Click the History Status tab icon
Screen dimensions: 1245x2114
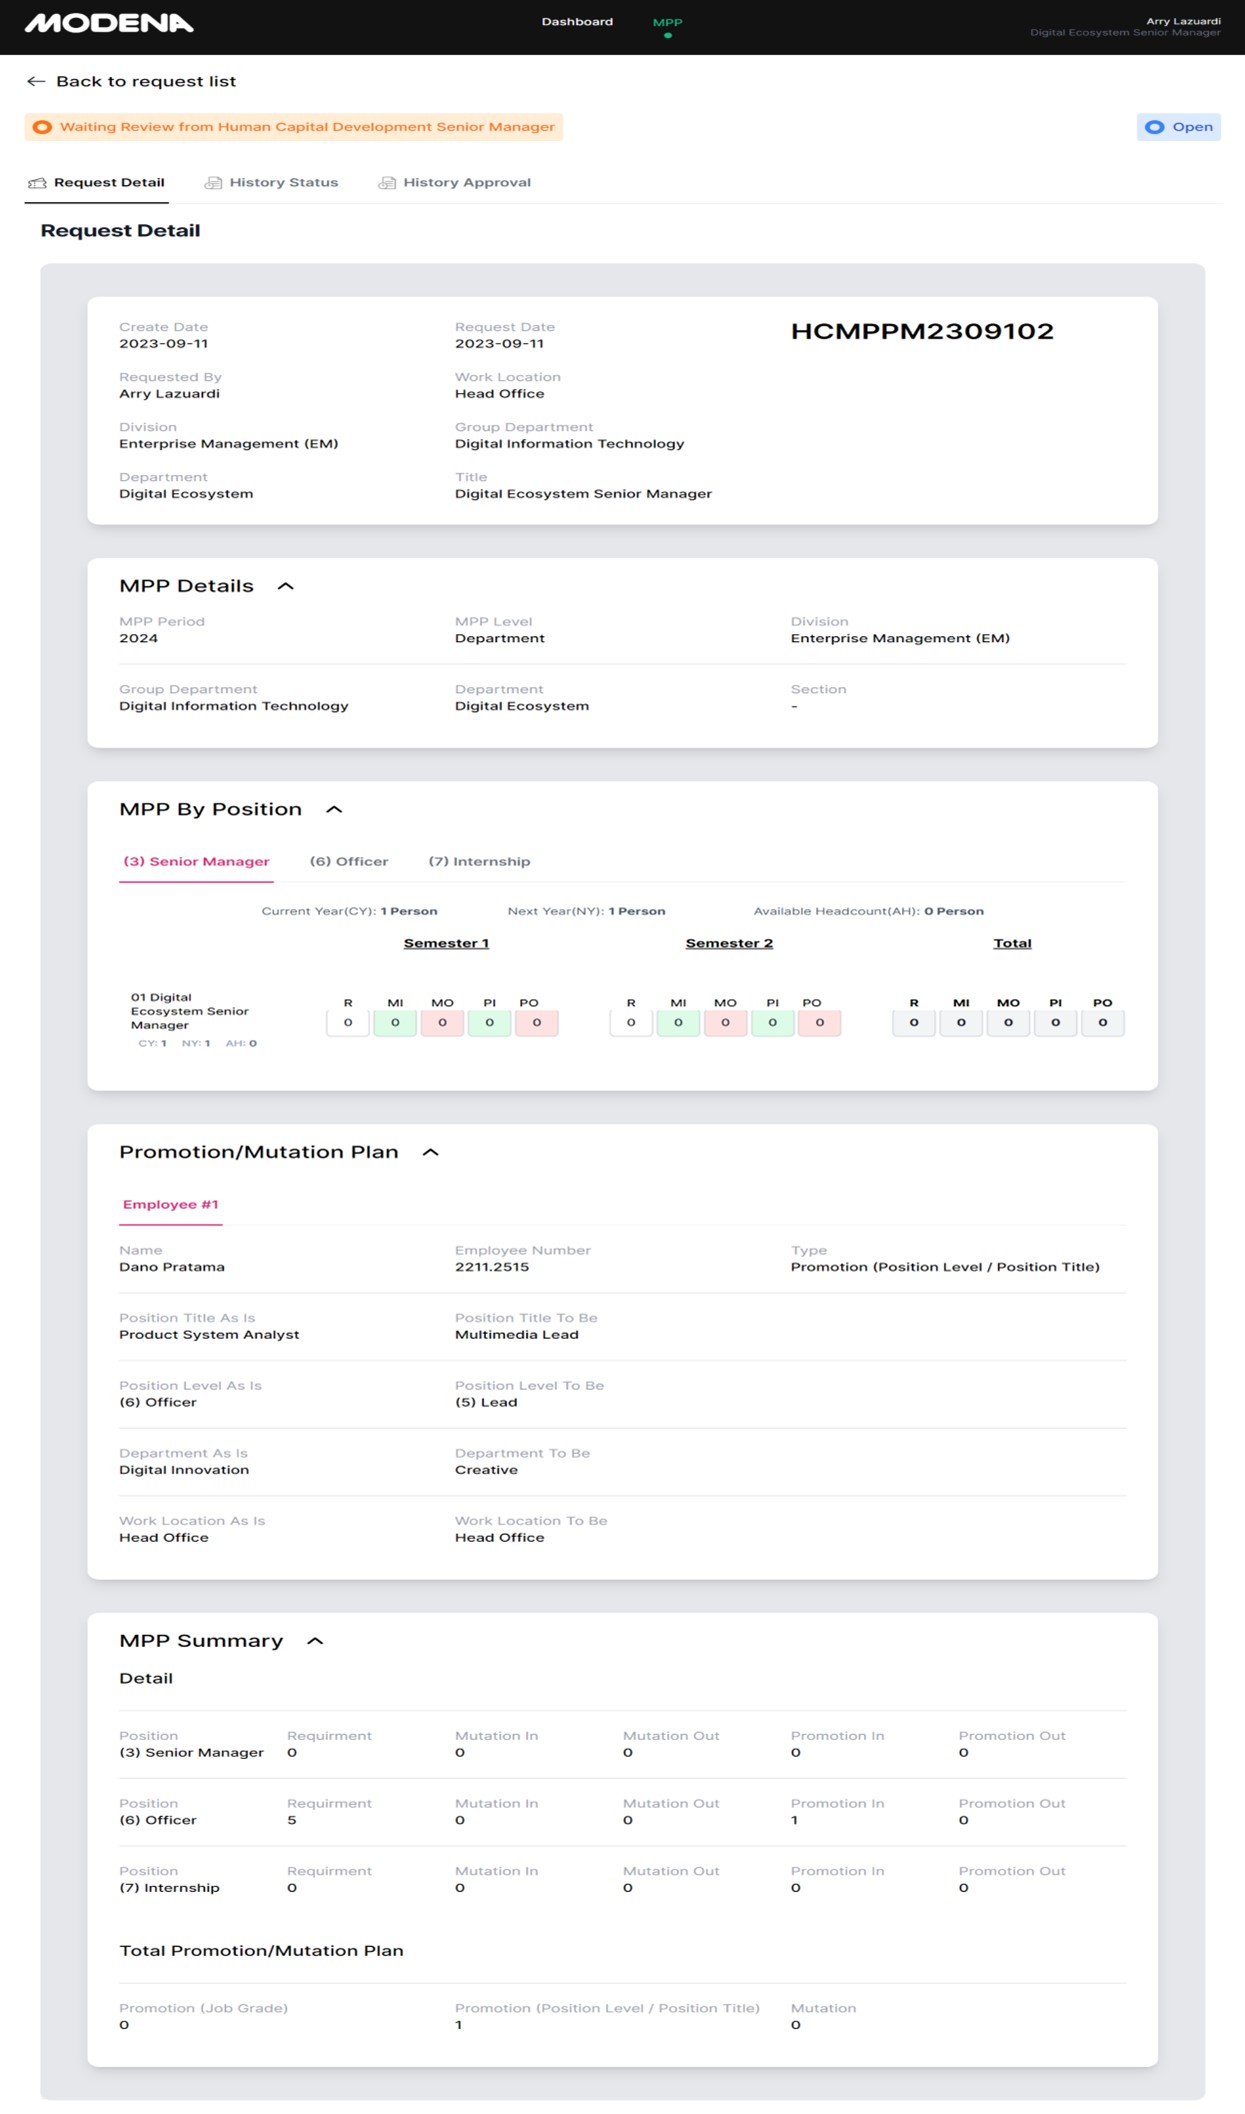[x=213, y=183]
